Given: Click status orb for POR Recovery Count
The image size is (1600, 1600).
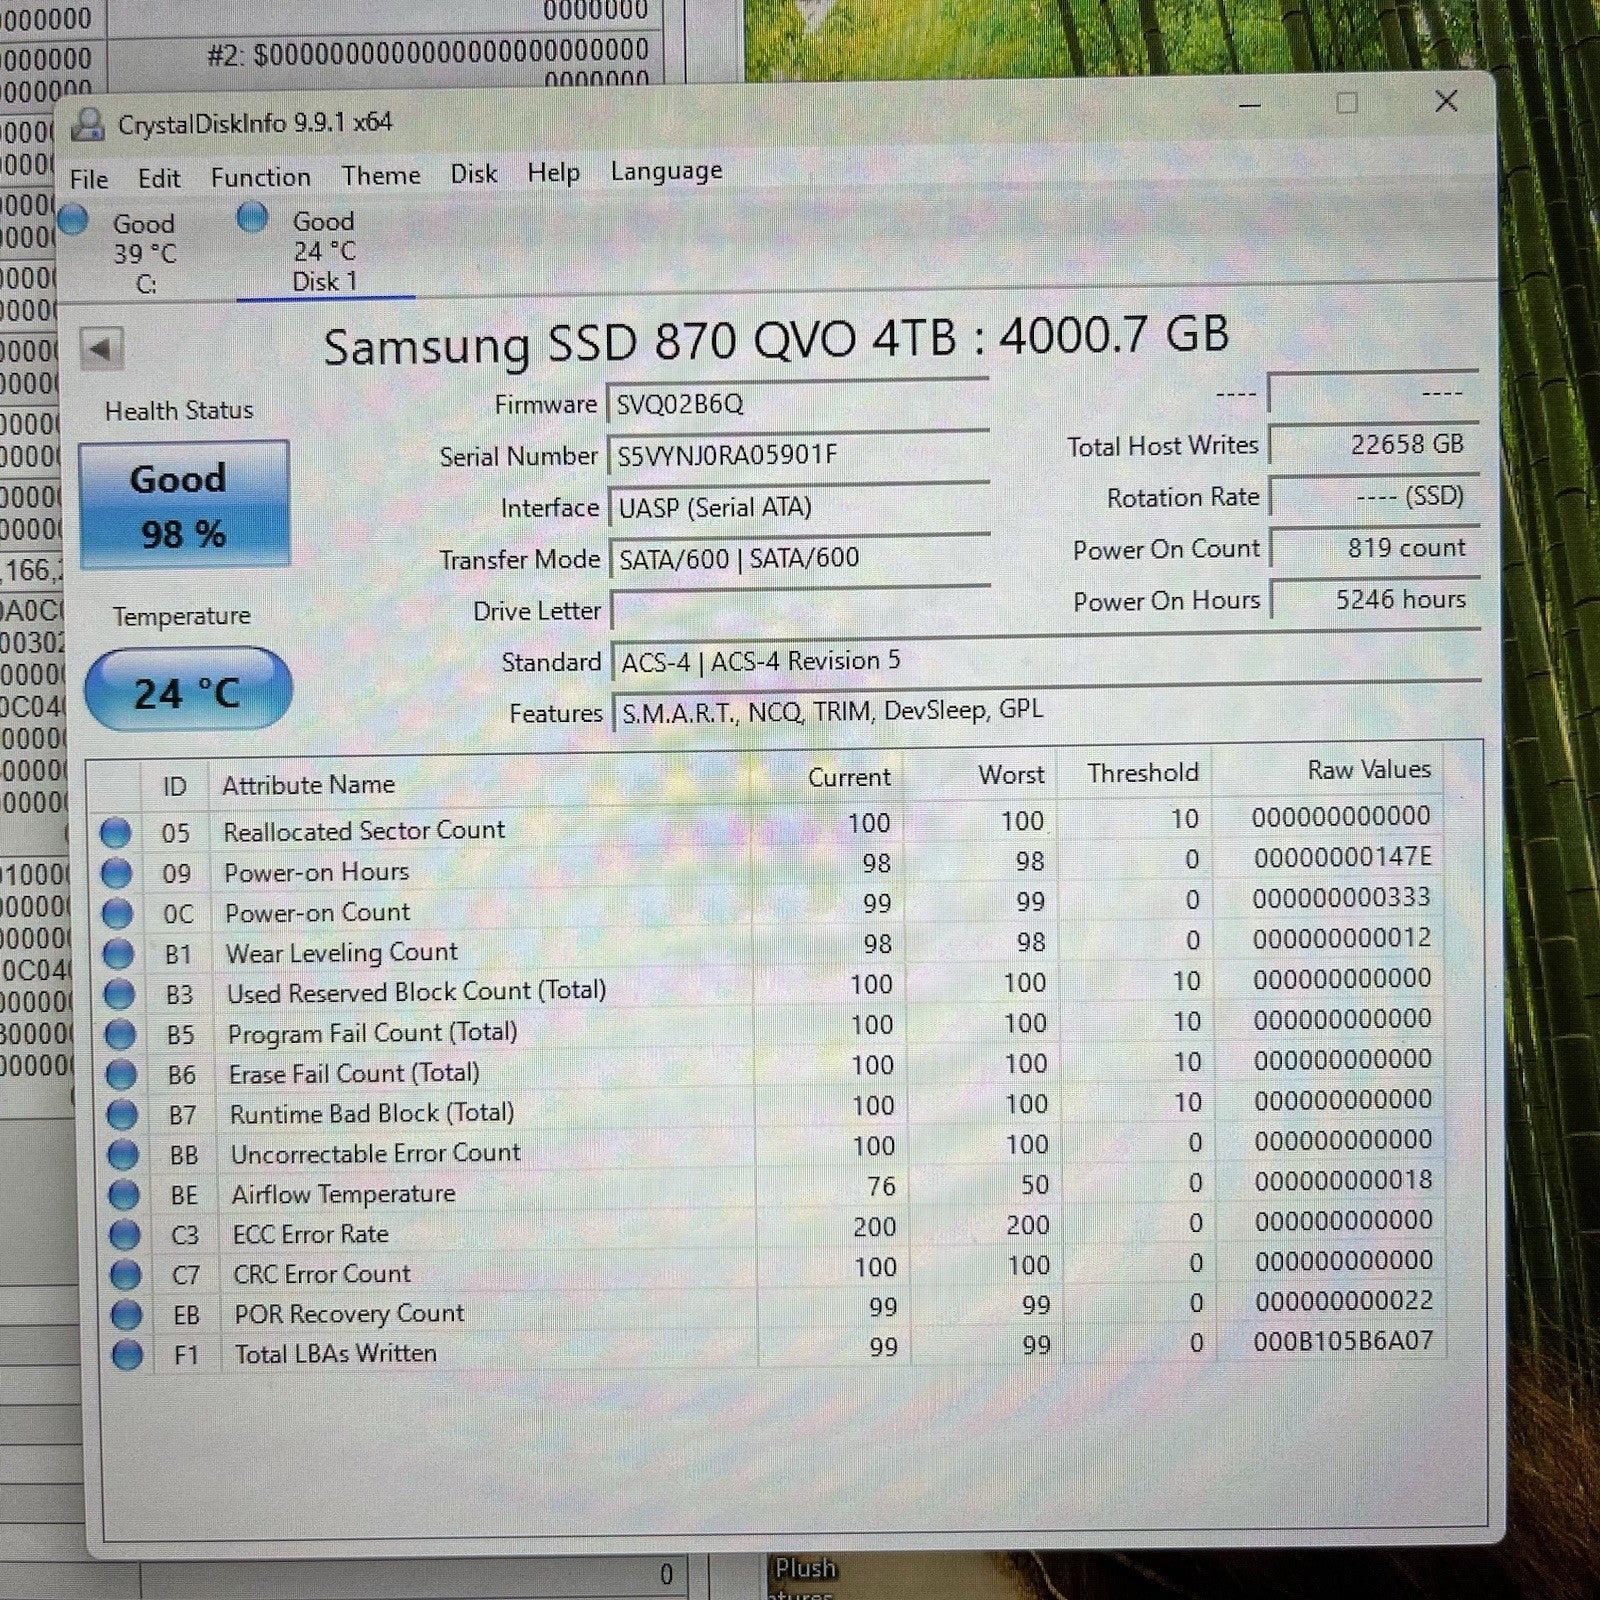Looking at the screenshot, I should pos(127,1314).
